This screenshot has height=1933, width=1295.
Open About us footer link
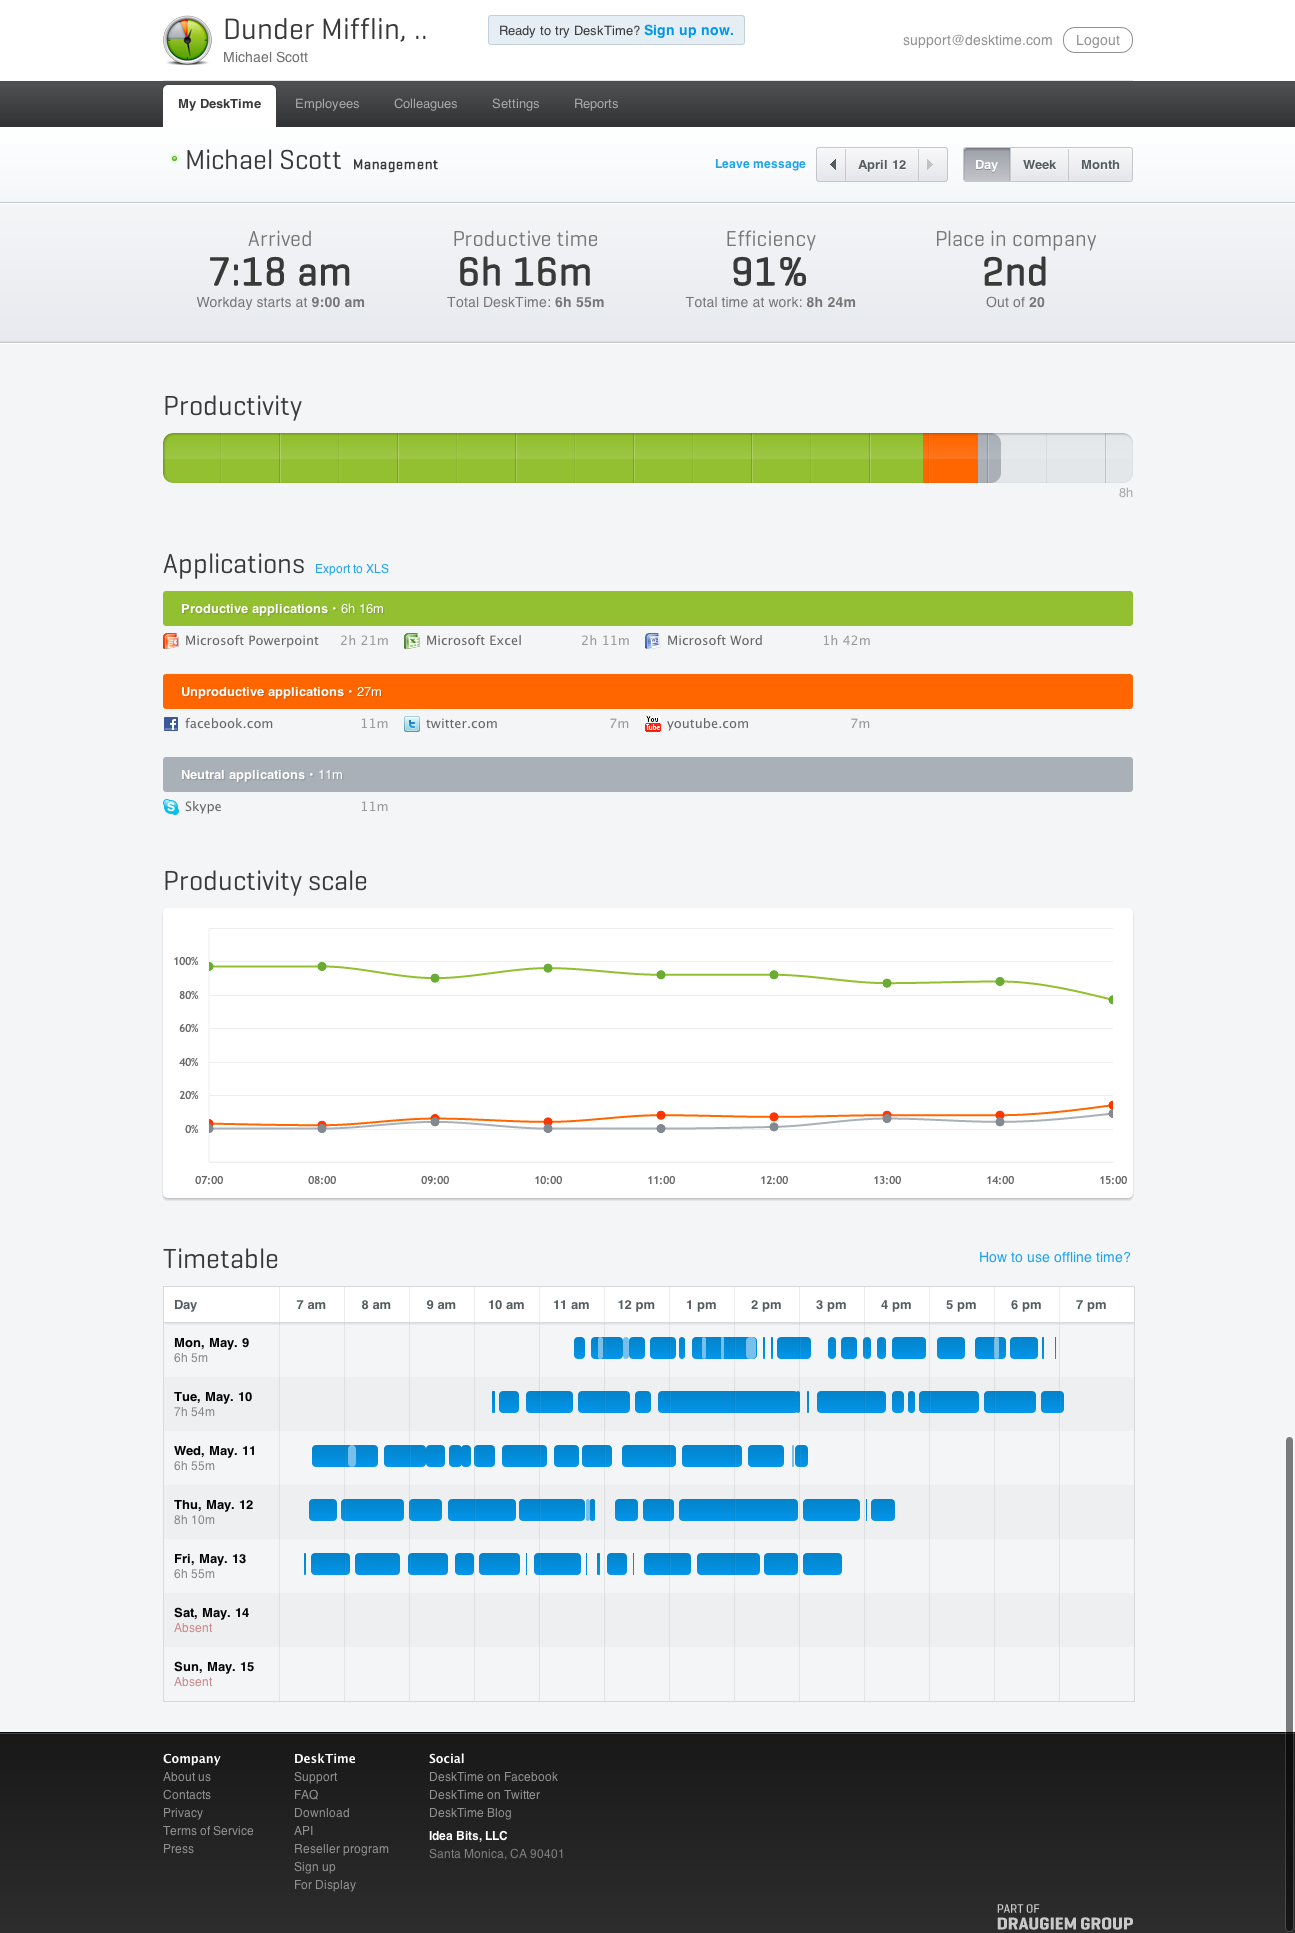click(x=187, y=1777)
